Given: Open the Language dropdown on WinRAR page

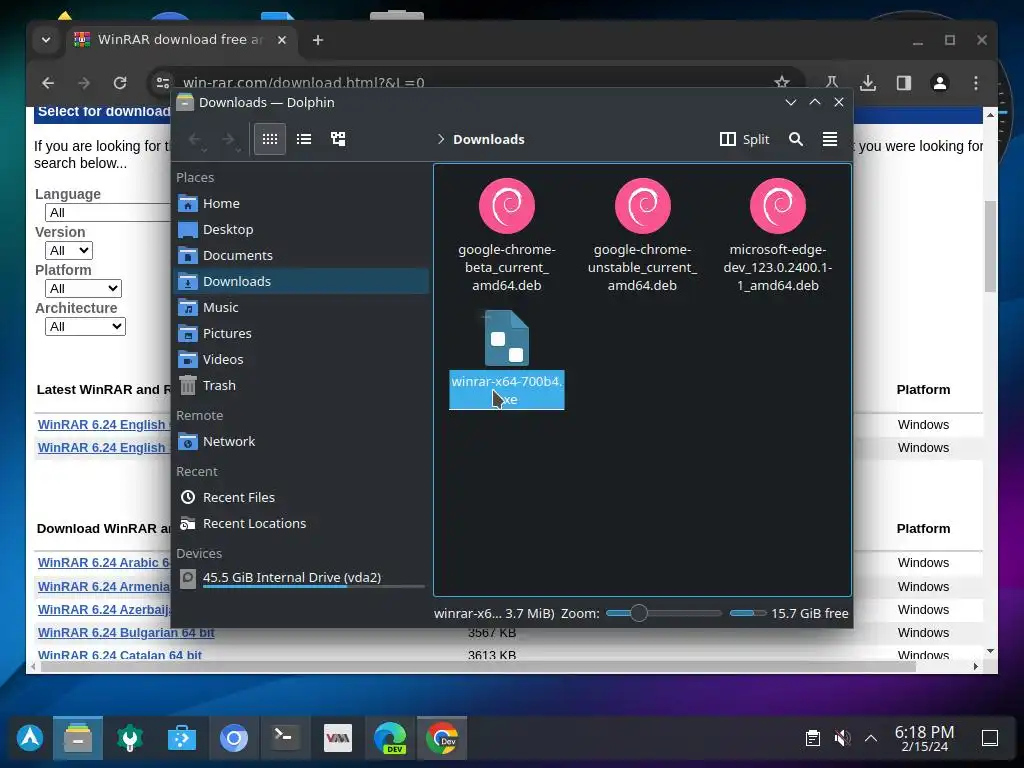Looking at the screenshot, I should click(108, 212).
